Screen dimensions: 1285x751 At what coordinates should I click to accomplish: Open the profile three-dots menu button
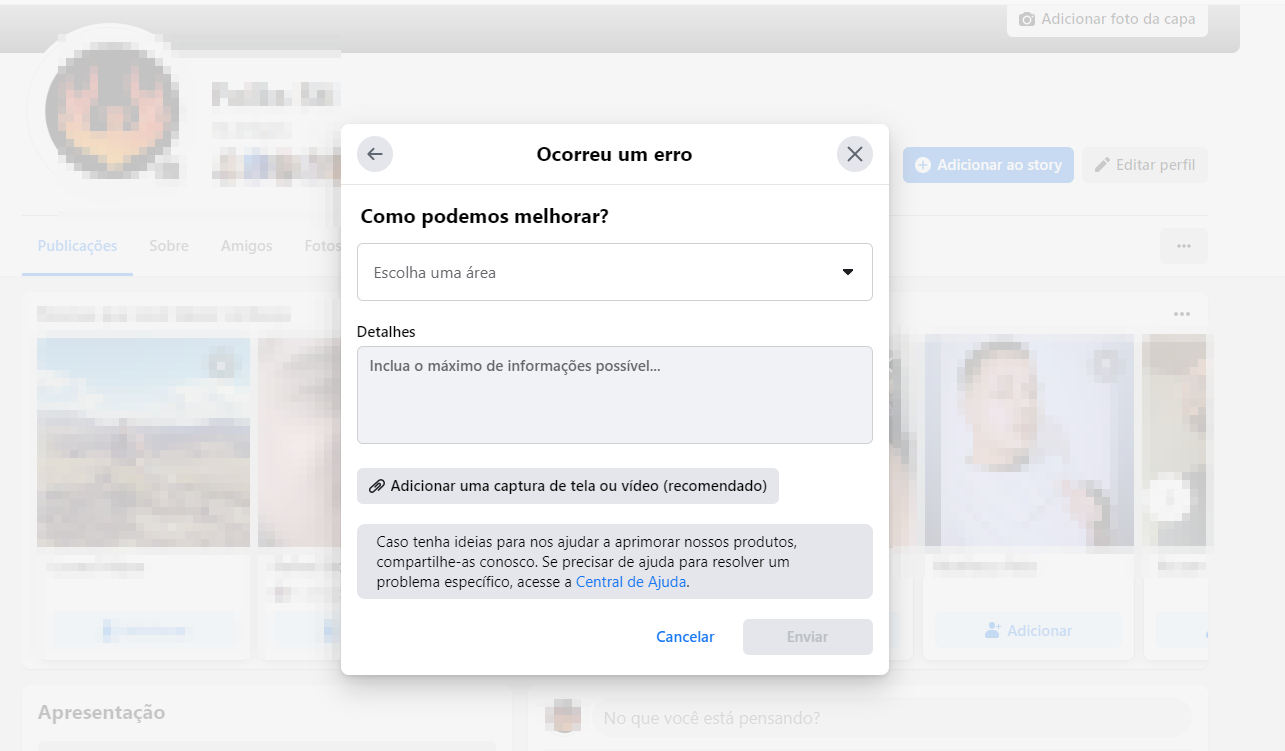[x=1183, y=246]
